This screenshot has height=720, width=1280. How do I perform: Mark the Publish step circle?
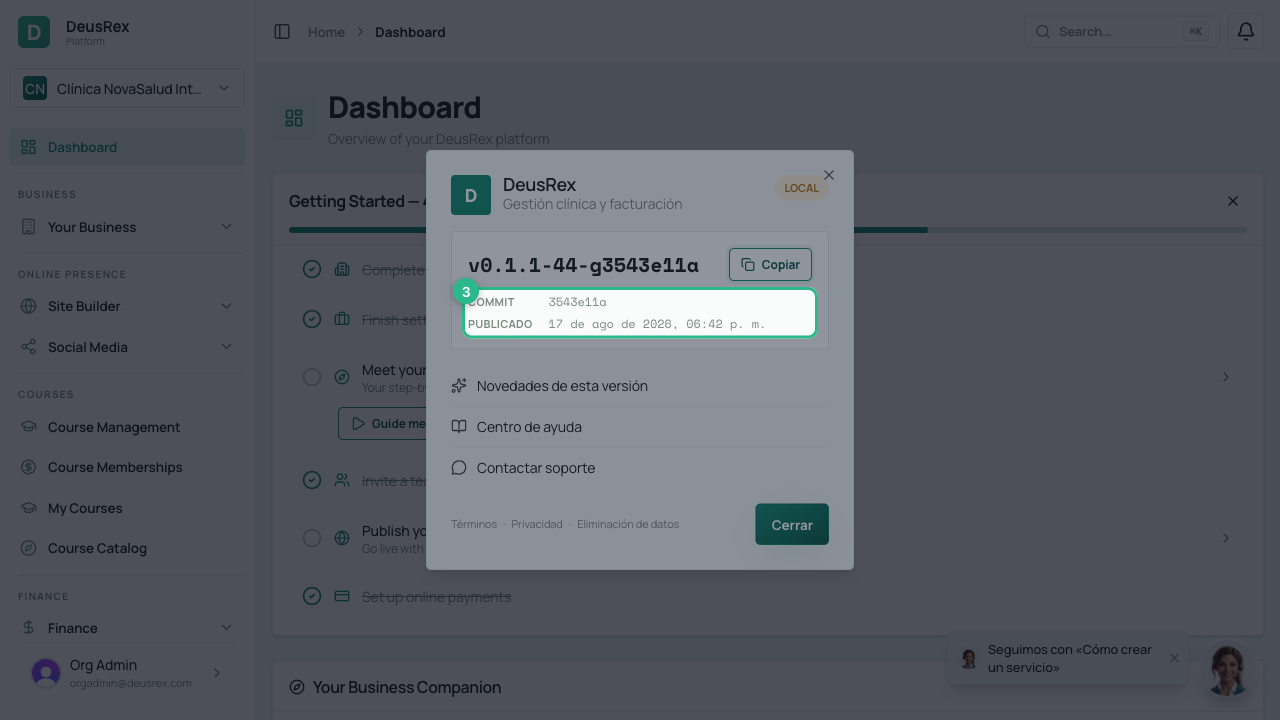312,538
